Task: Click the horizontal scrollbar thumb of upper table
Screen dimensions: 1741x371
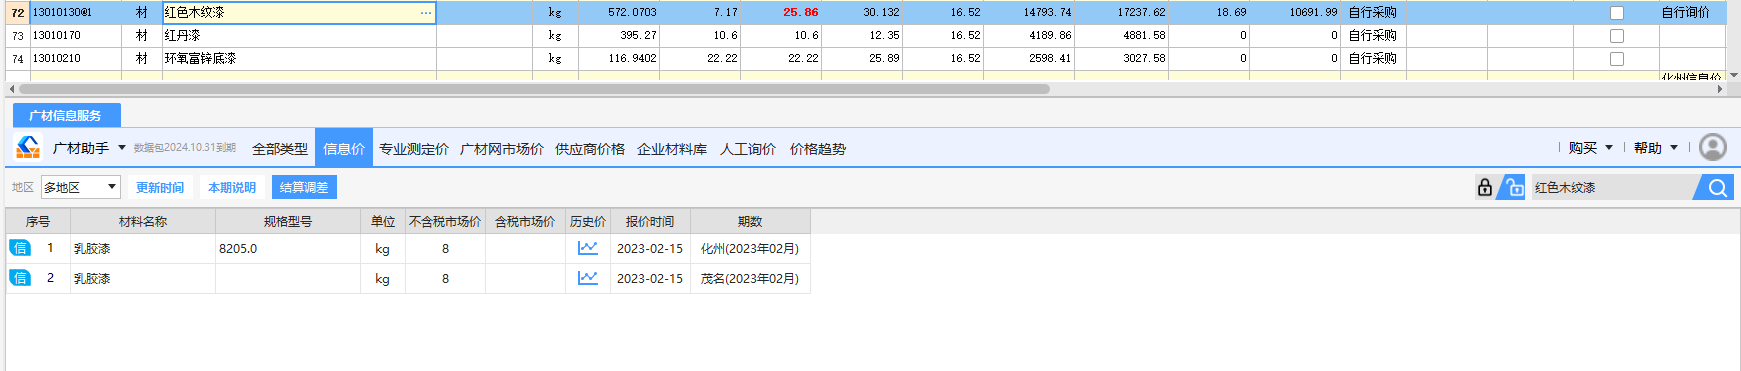Action: (x=534, y=89)
